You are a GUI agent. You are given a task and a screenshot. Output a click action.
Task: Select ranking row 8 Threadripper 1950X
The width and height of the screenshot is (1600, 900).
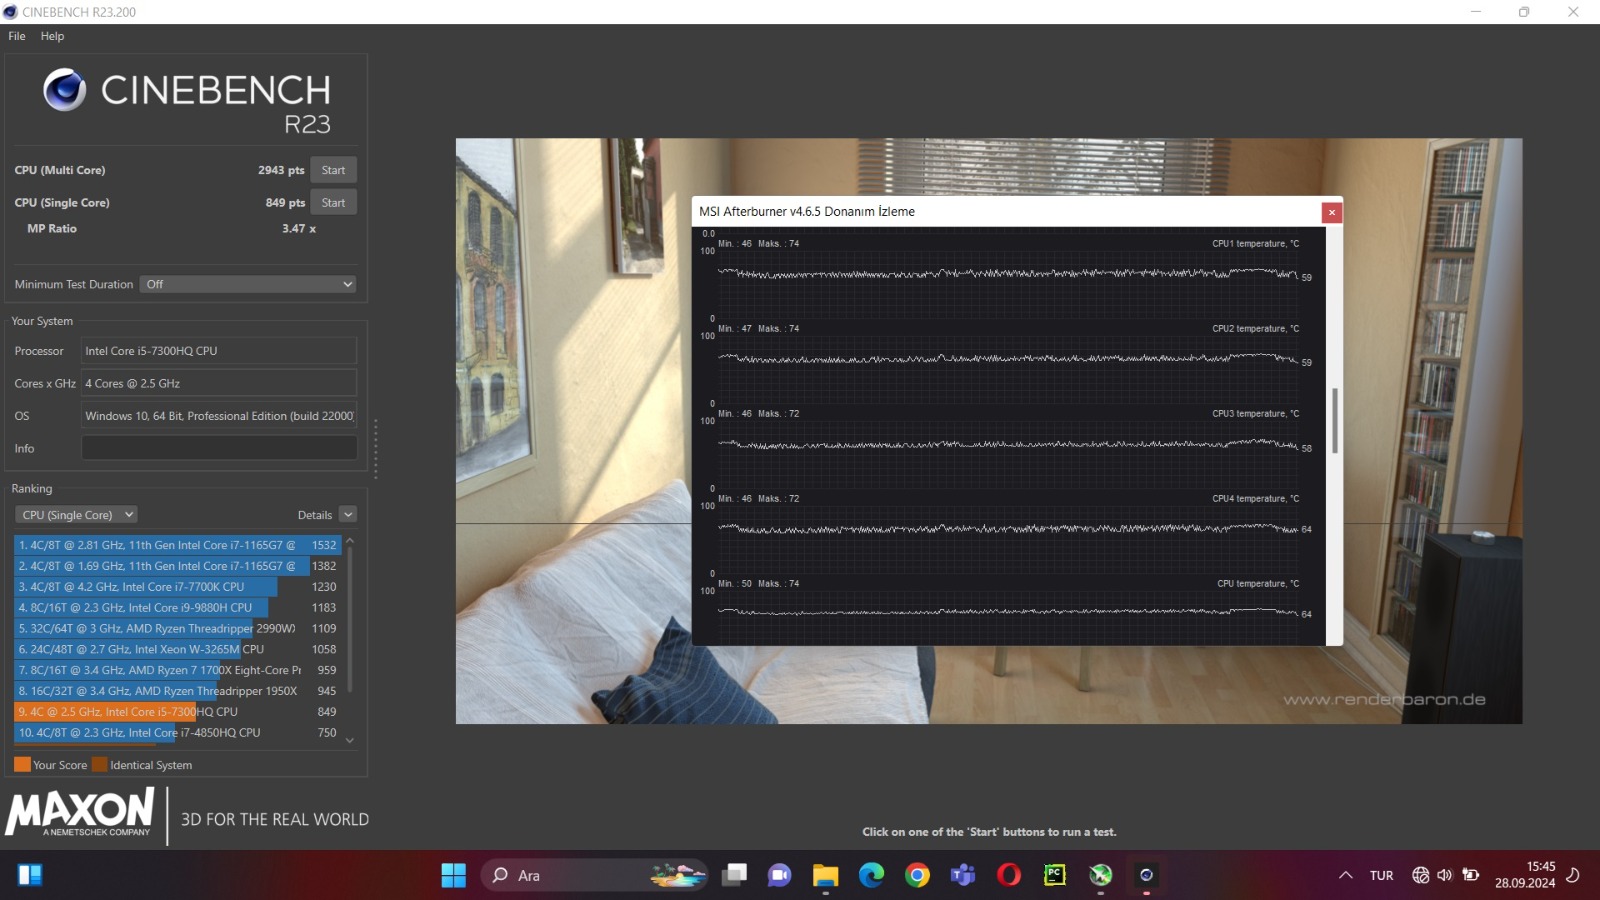click(x=178, y=691)
